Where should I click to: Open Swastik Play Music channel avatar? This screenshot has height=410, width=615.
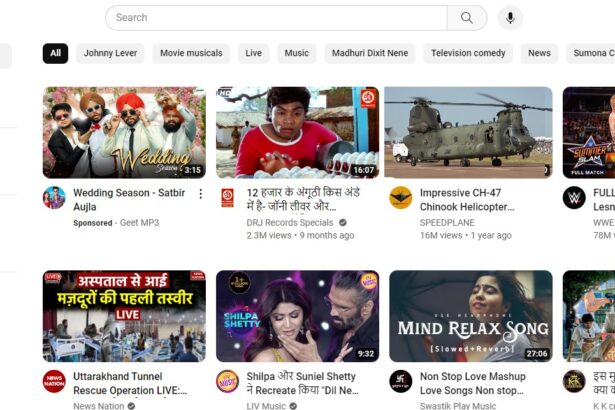point(400,381)
